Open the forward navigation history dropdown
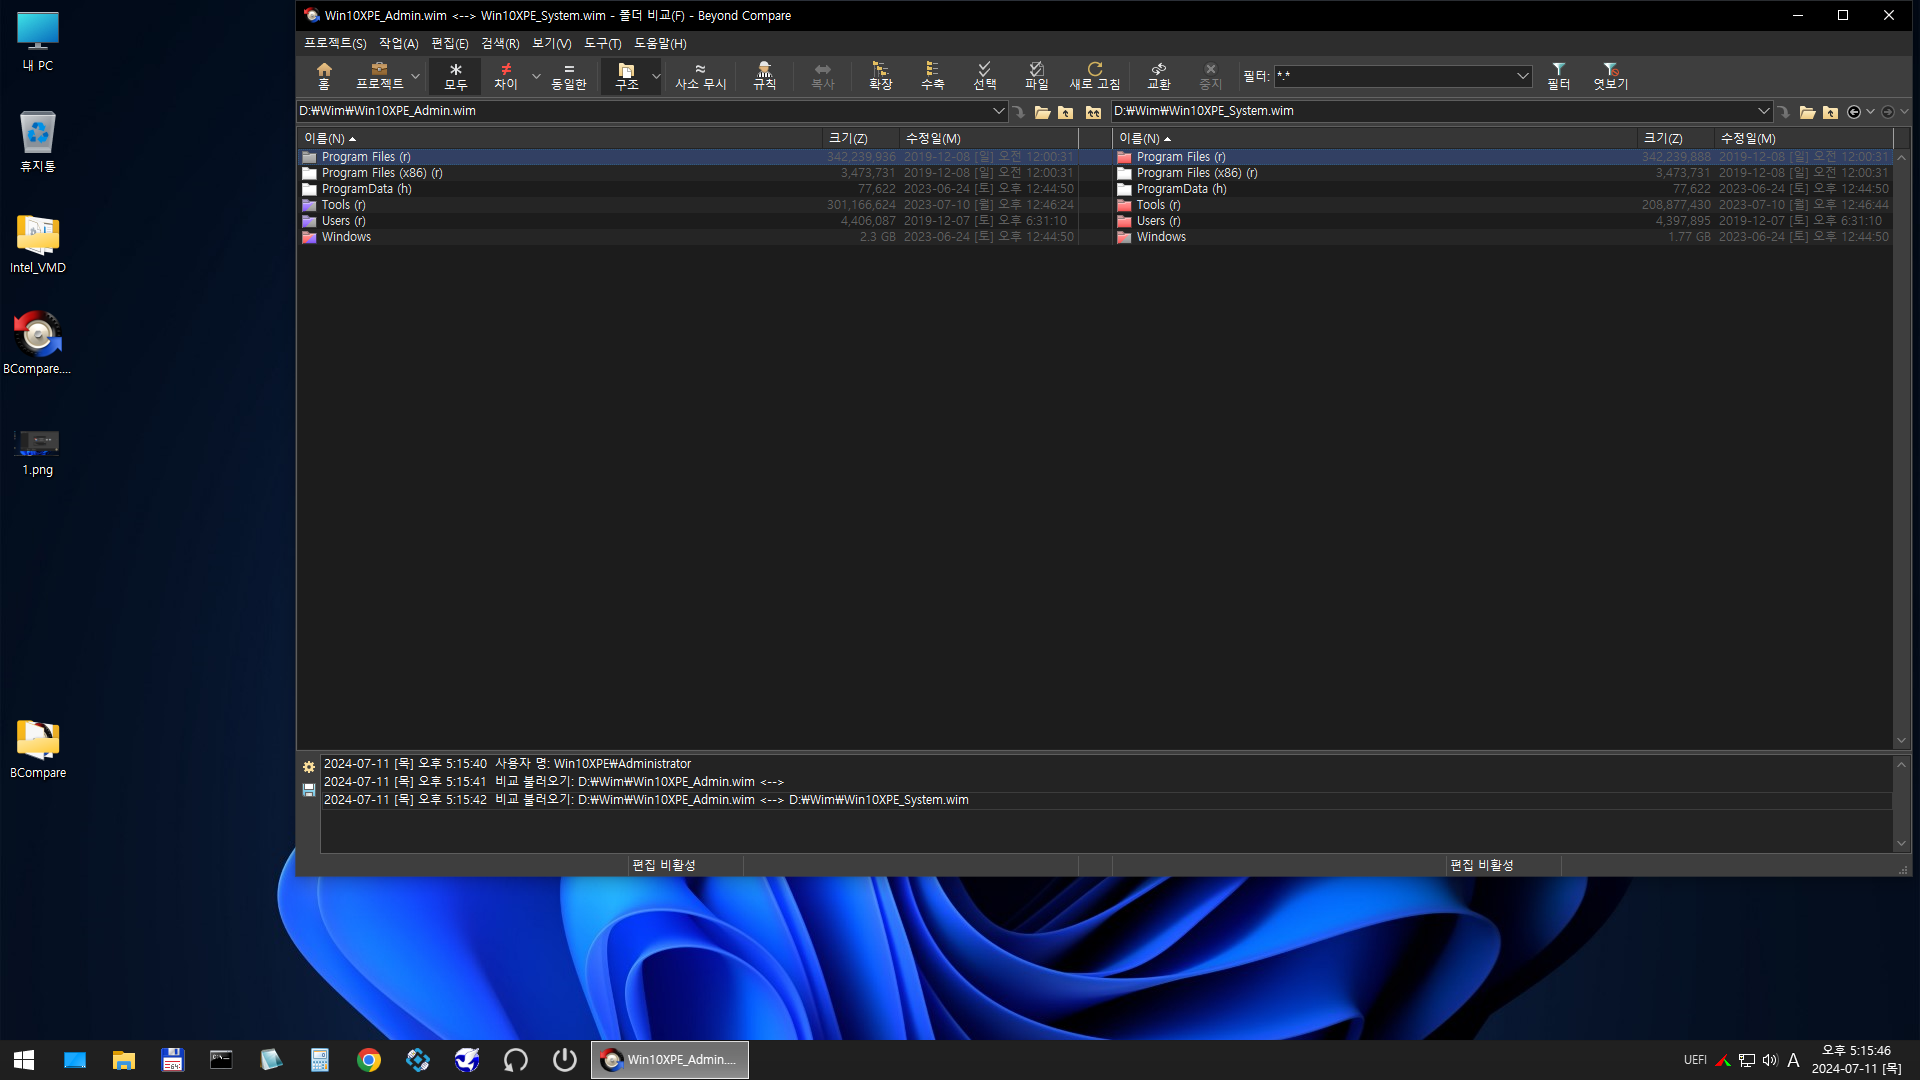 [1904, 112]
